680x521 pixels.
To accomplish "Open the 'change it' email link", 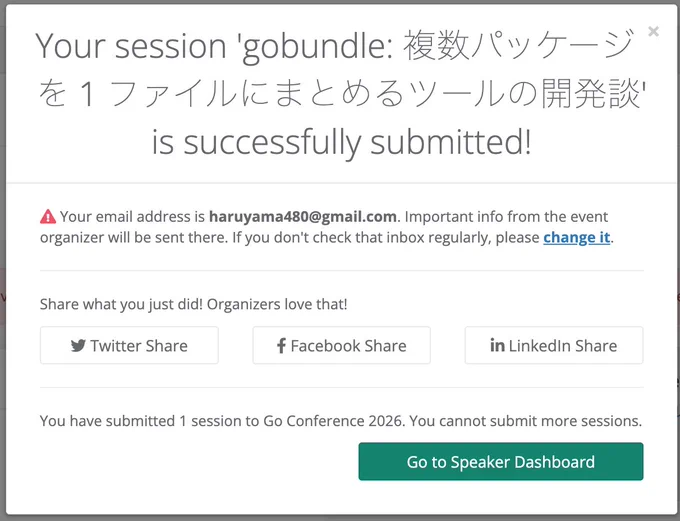I will (x=576, y=237).
